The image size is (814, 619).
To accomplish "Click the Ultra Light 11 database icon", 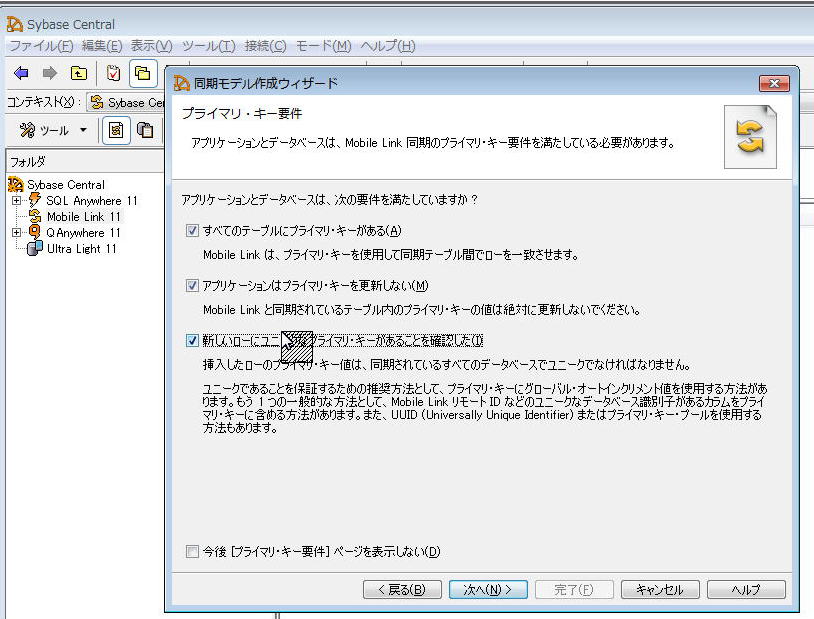I will (35, 248).
